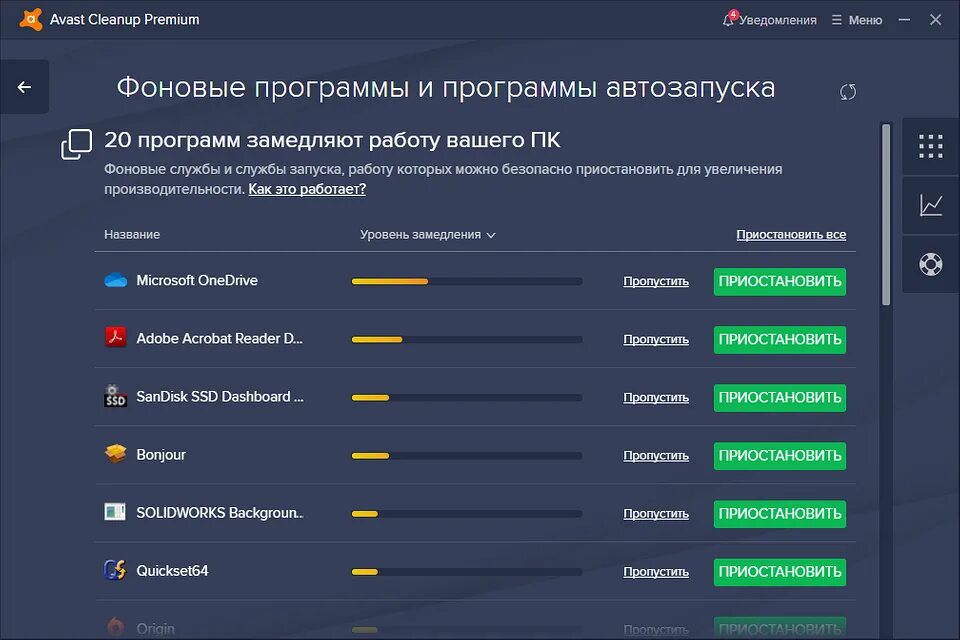The height and width of the screenshot is (640, 960).
Task: Click the notifications bell icon
Action: pos(729,20)
